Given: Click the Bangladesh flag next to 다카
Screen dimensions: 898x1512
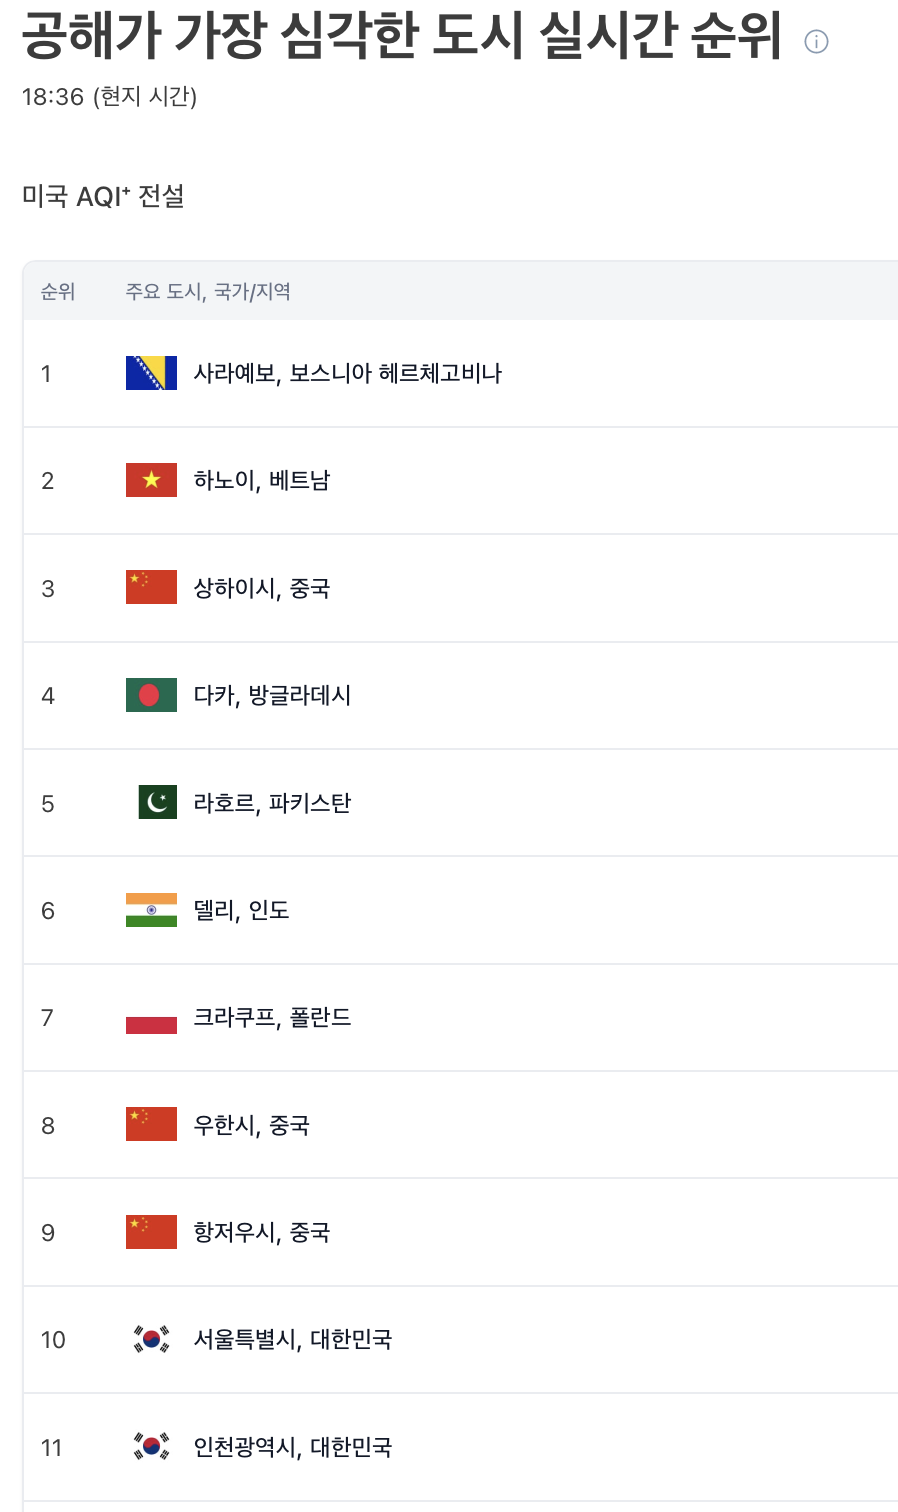Looking at the screenshot, I should coord(151,695).
